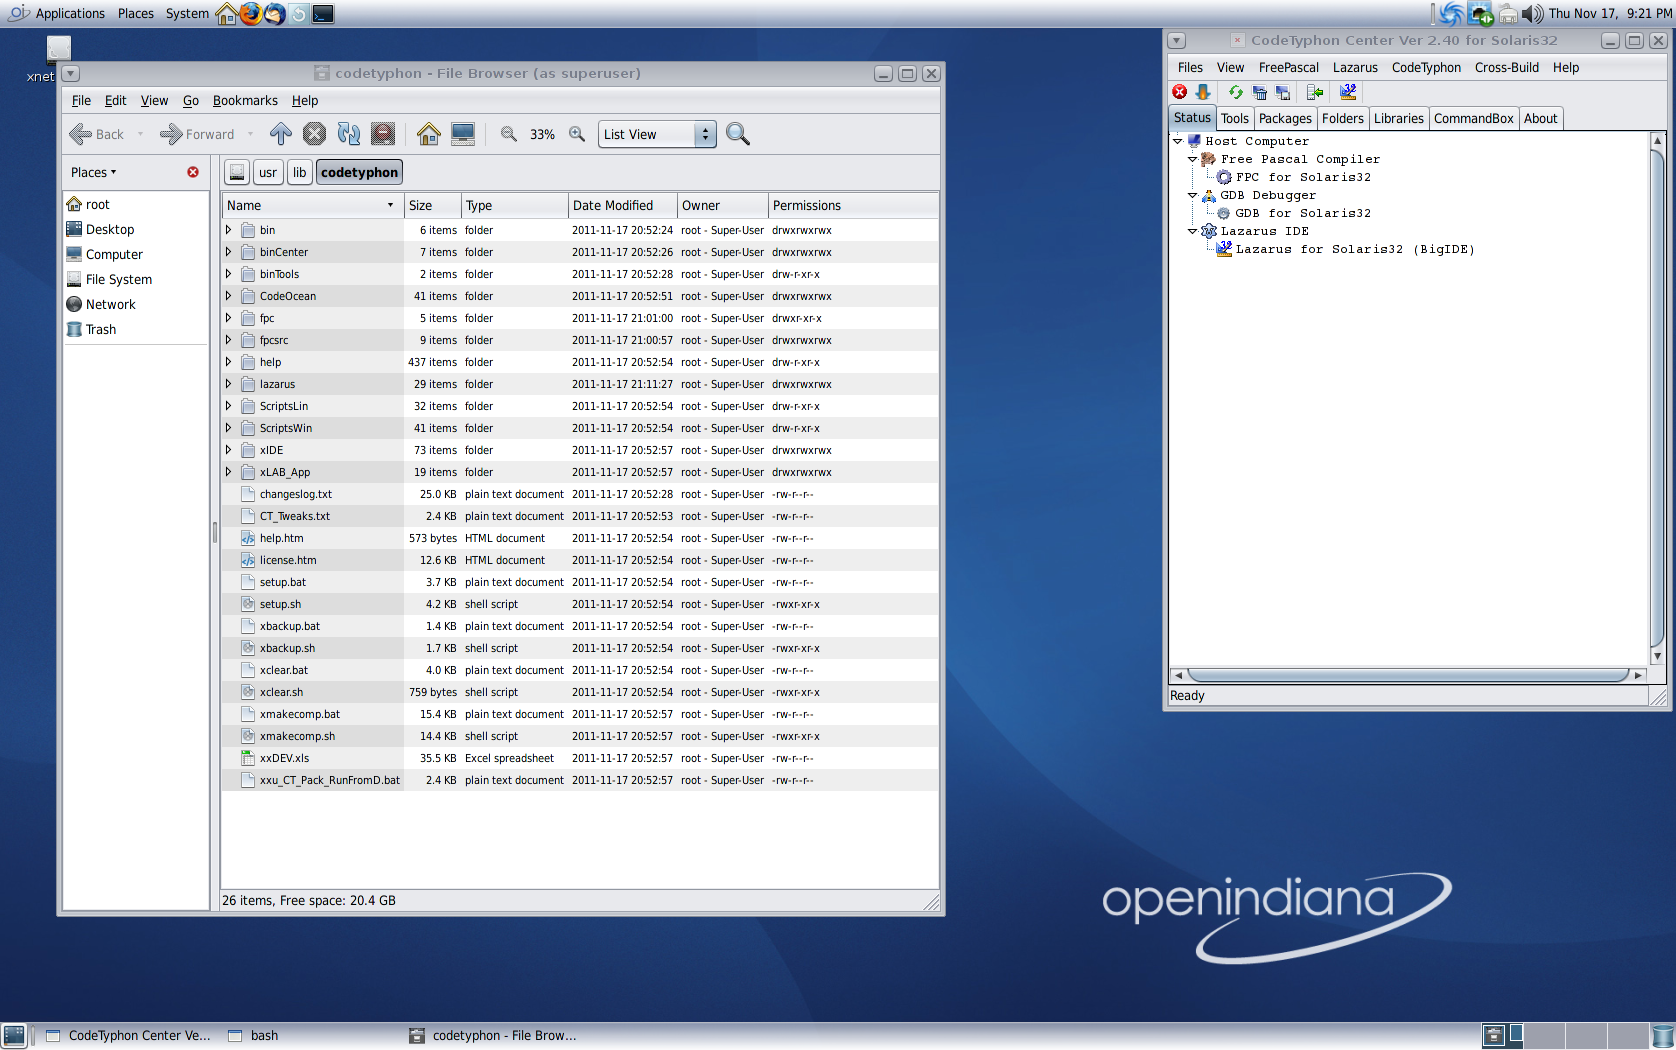Viewport: 1676px width, 1050px height.
Task: Click the usr path breadcrumb button
Action: [x=268, y=172]
